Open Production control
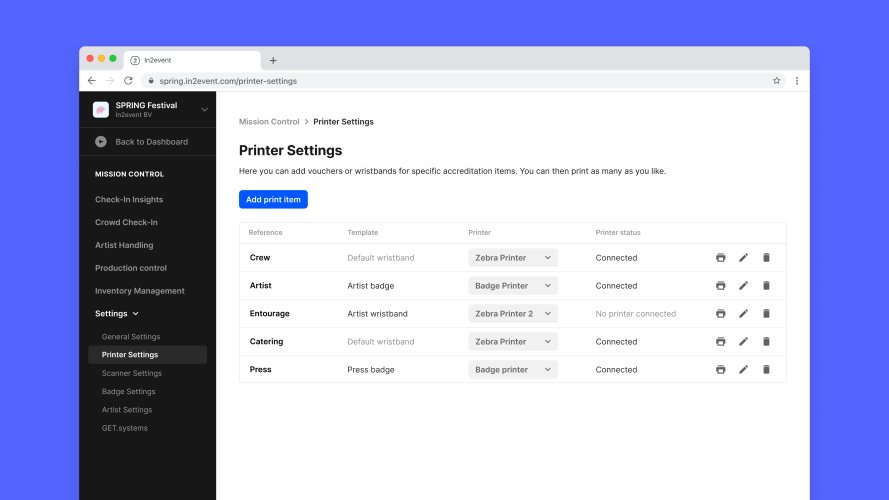Viewport: 889px width, 500px height. (x=131, y=268)
